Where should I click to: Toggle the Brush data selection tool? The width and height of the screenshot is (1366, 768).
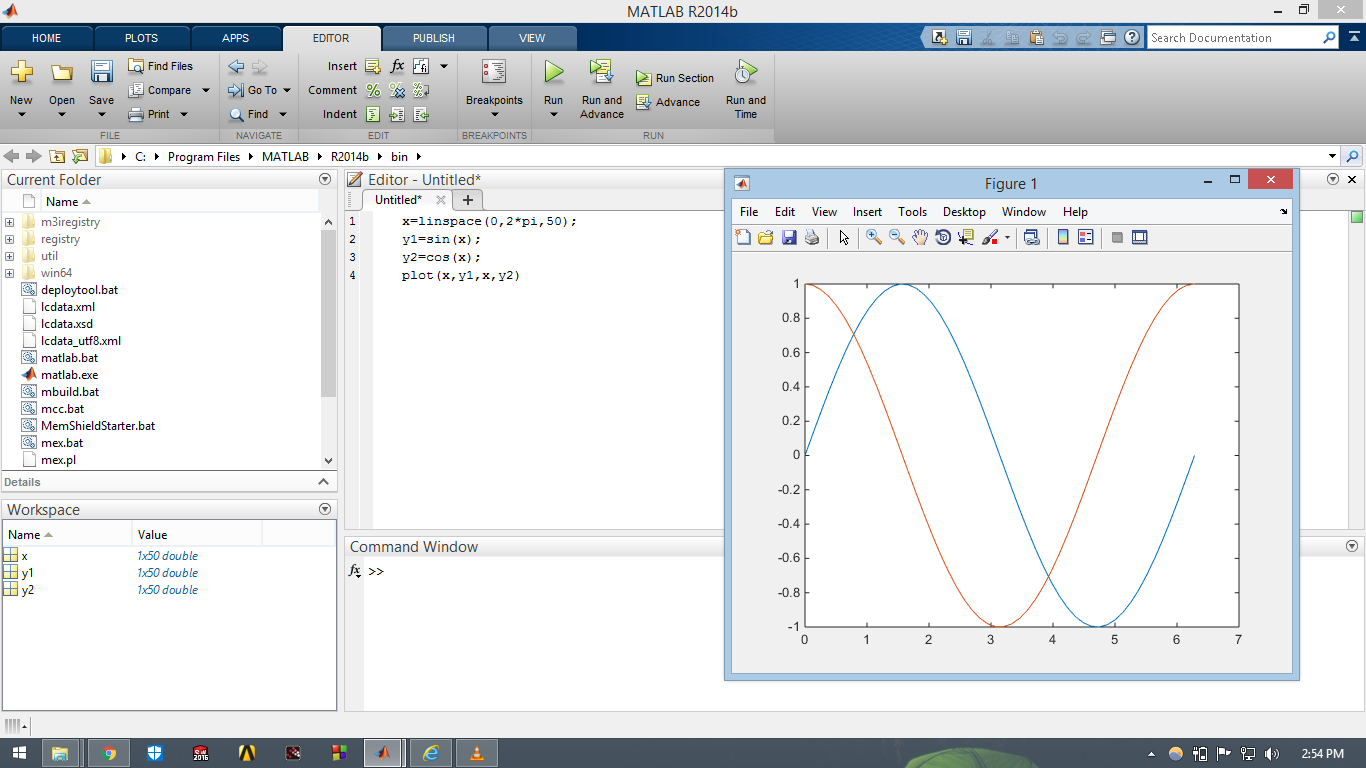991,237
